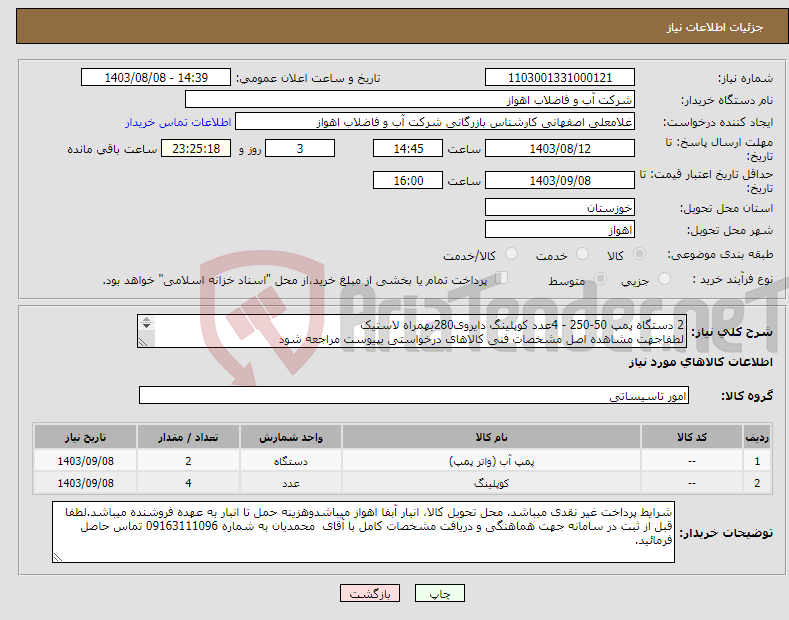The width and height of the screenshot is (789, 620).
Task: Click the announcement date field 1403/08/08 - 14:39
Action: (x=156, y=78)
